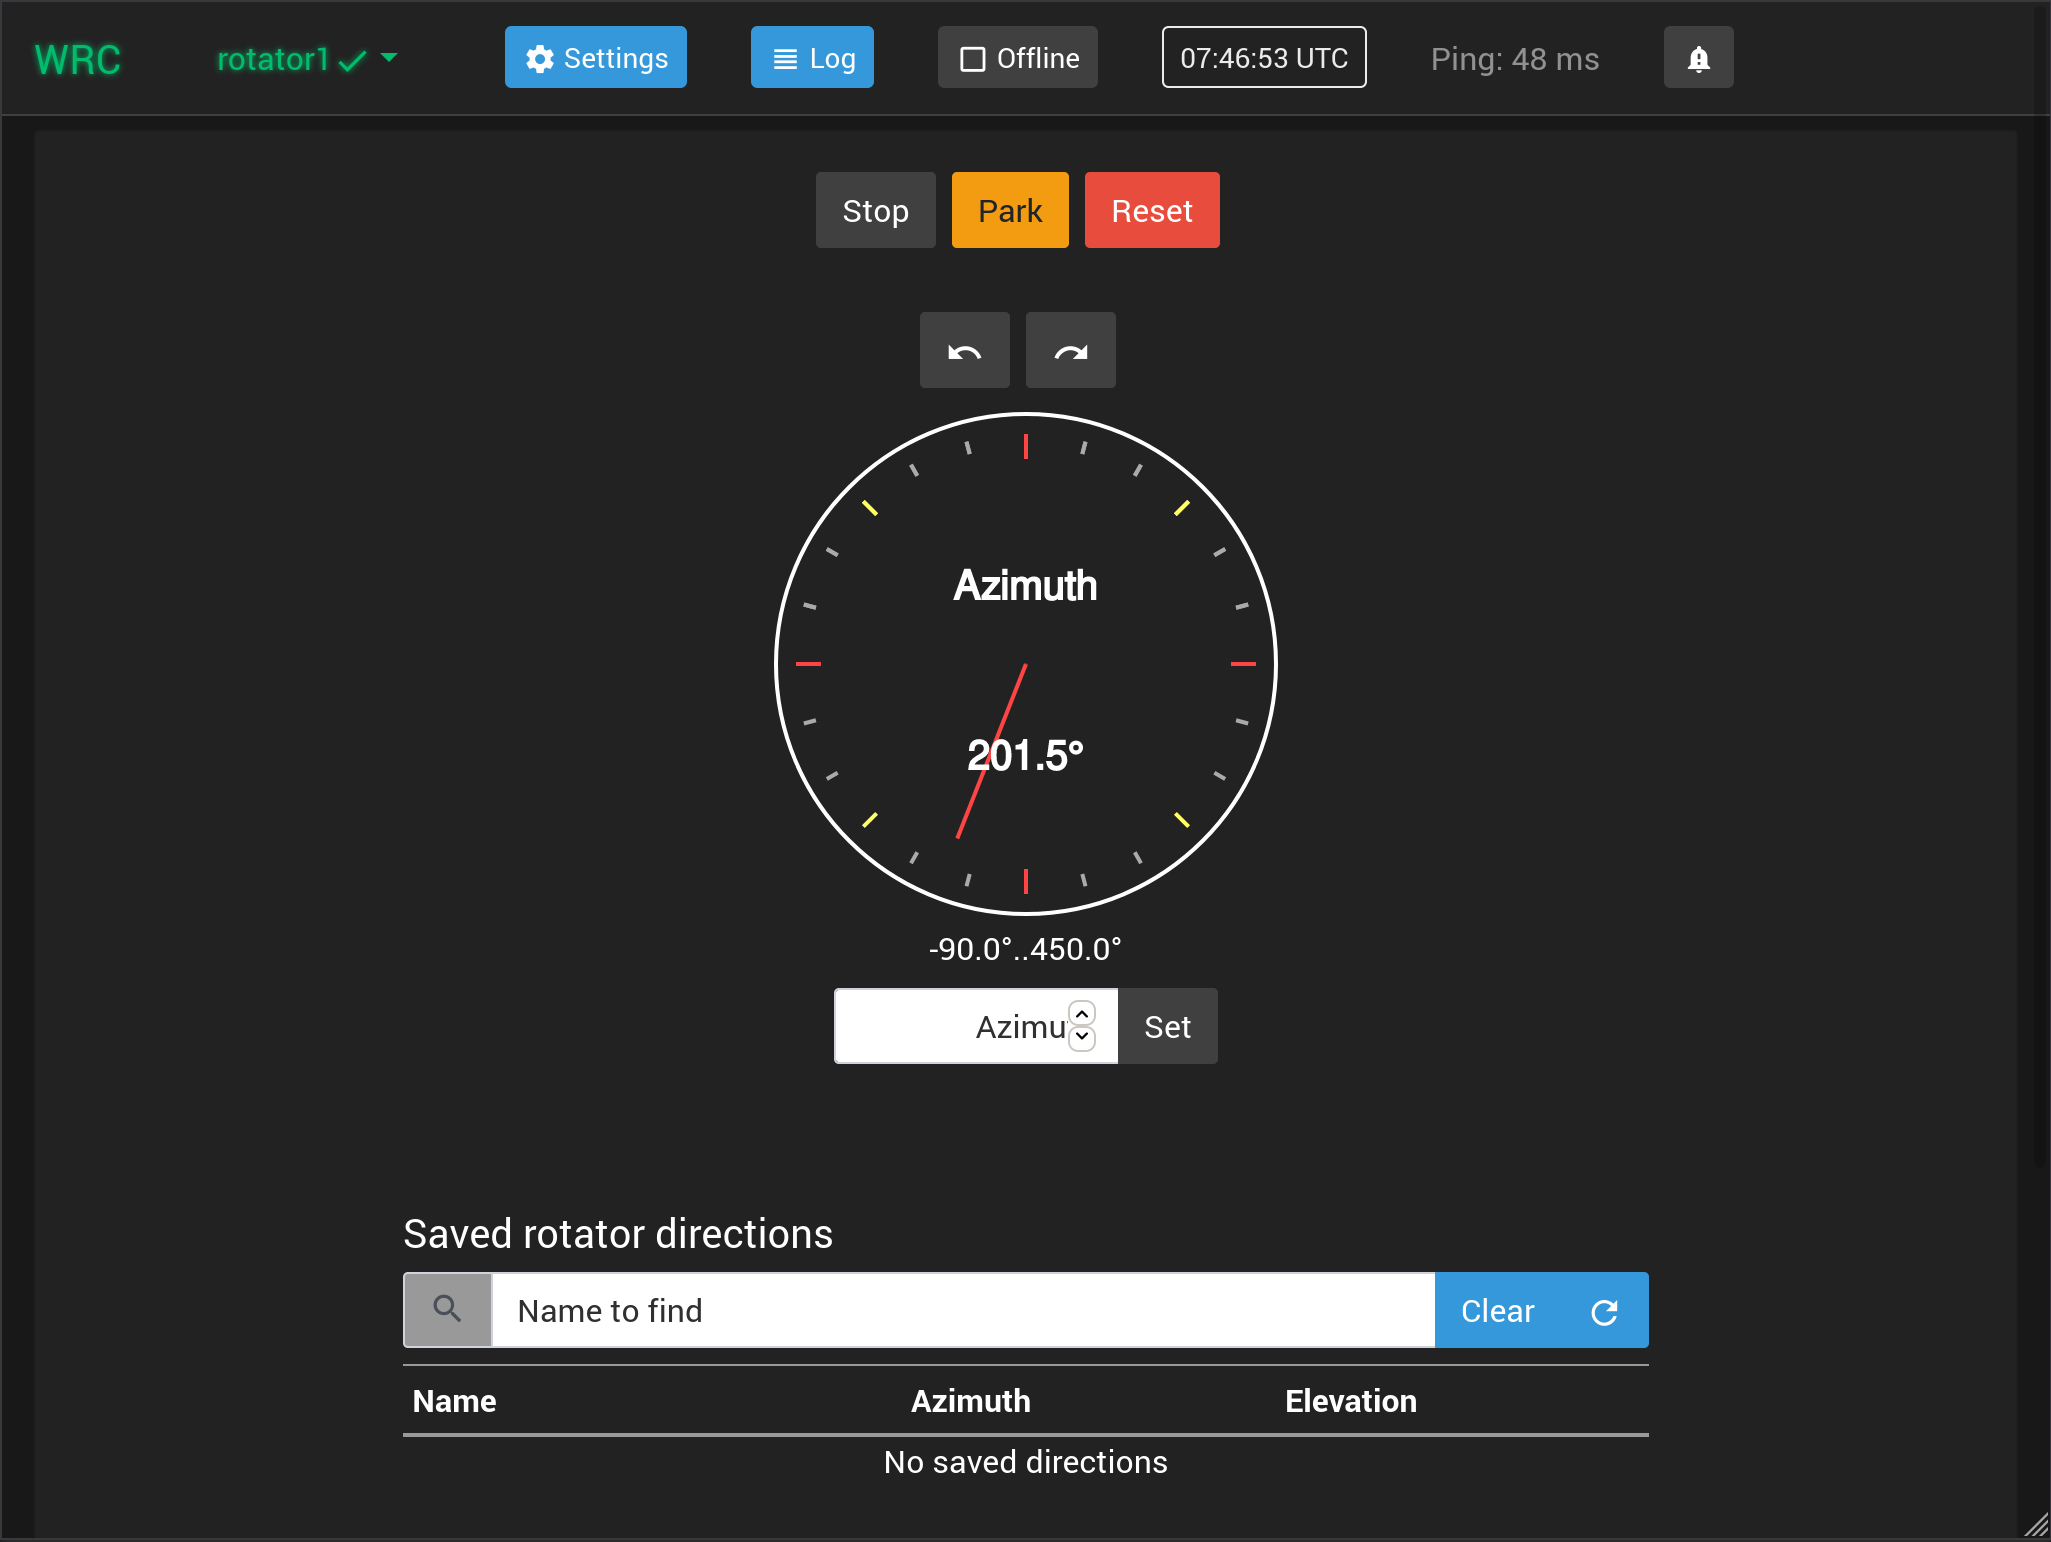Rotate counter-clockwise with the left arrow button
This screenshot has height=1542, width=2051.
pos(964,351)
